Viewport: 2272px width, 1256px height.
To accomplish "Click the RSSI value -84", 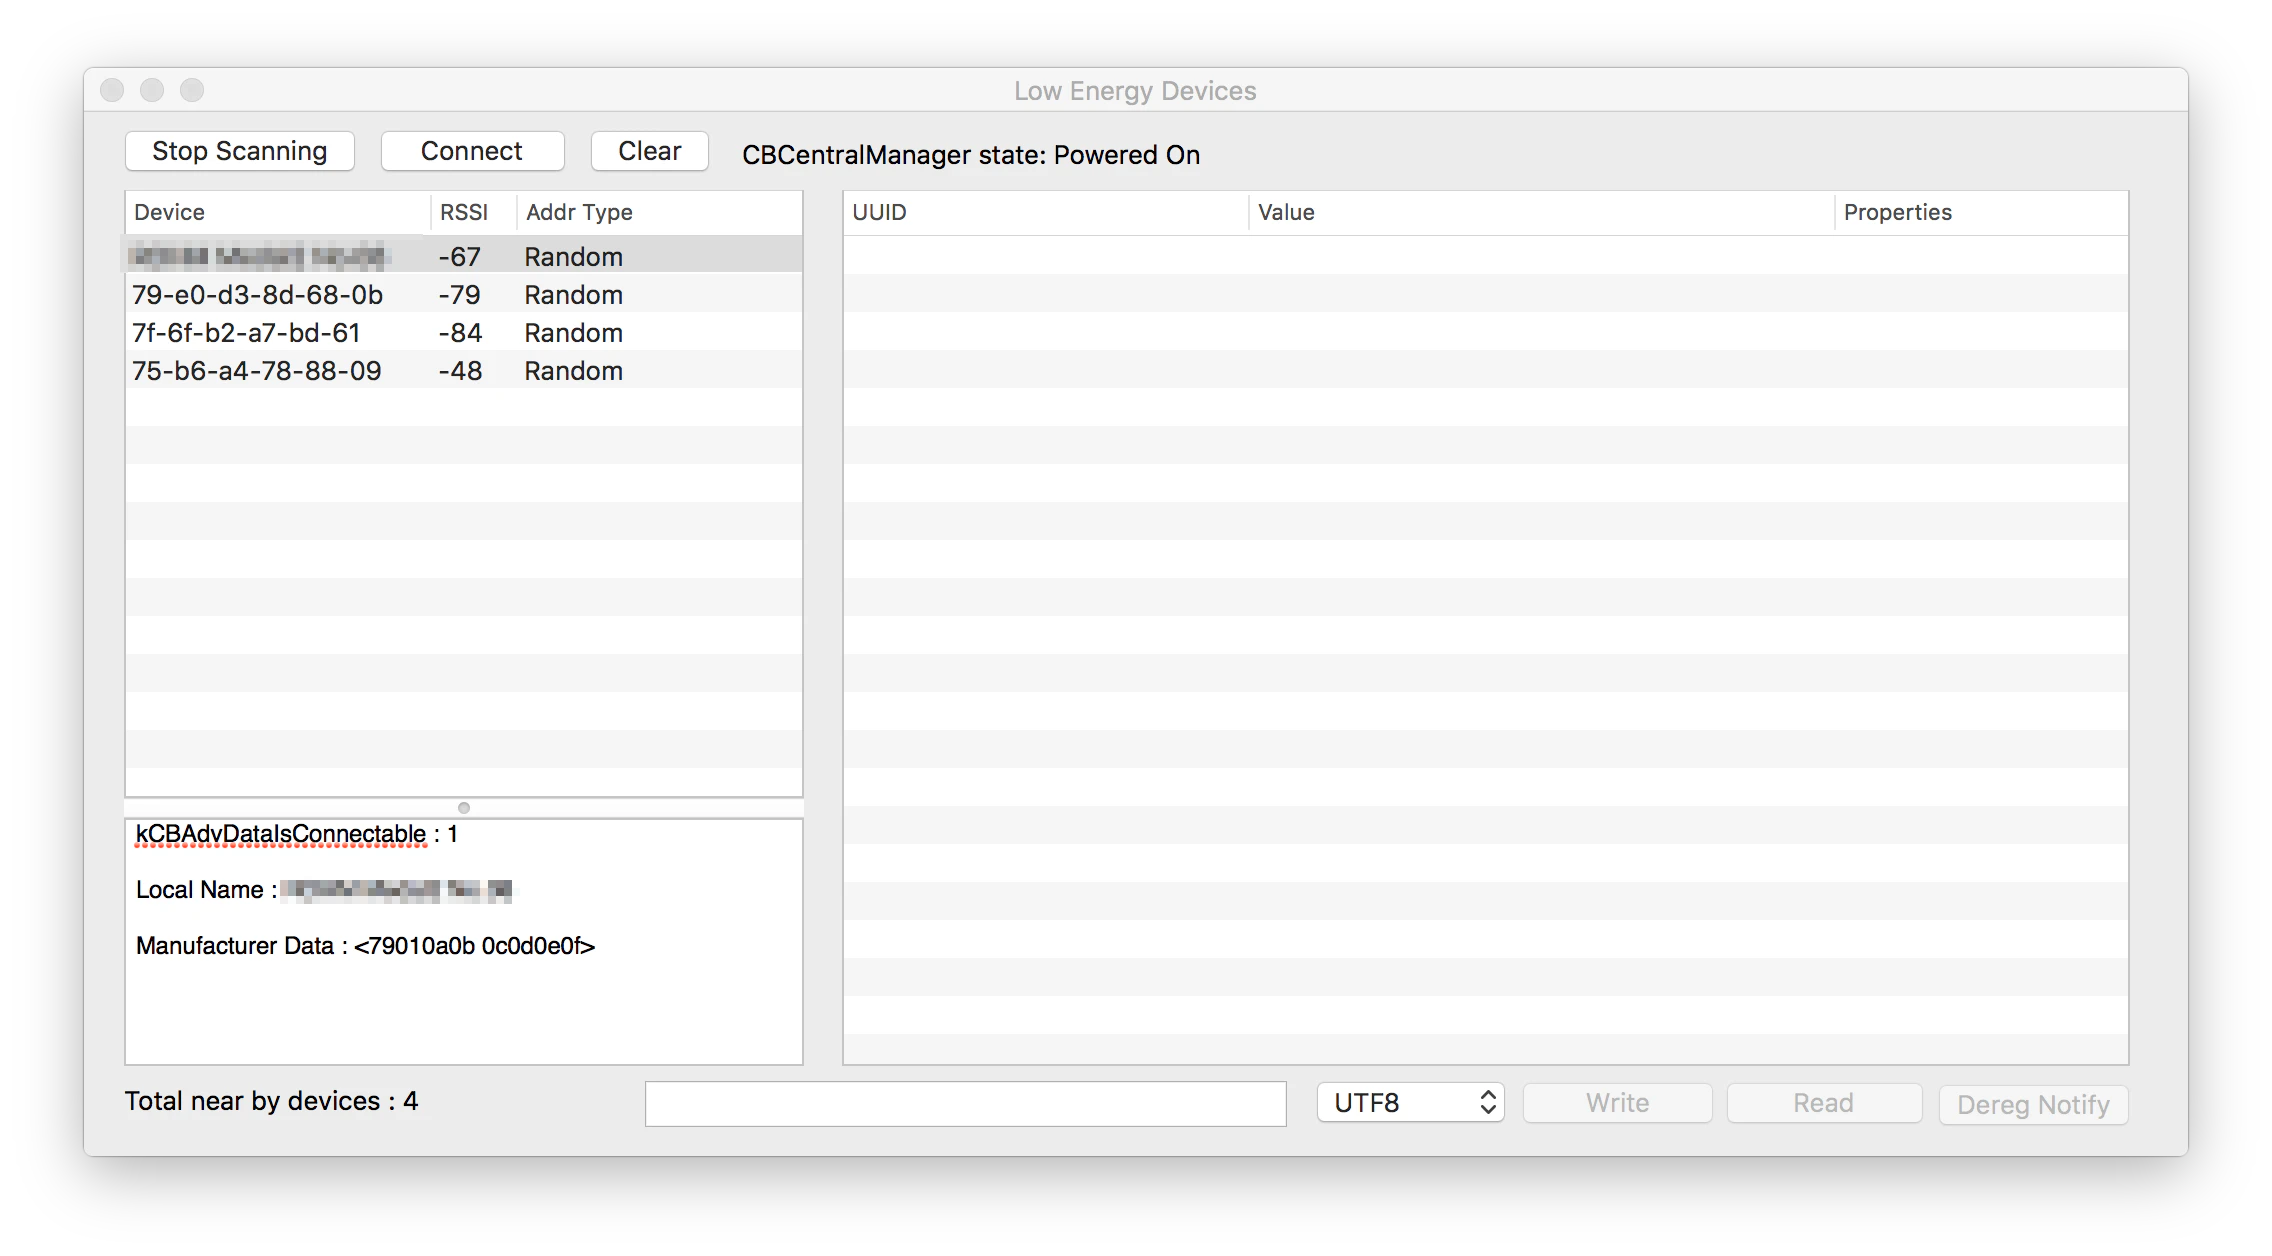I will [x=460, y=333].
